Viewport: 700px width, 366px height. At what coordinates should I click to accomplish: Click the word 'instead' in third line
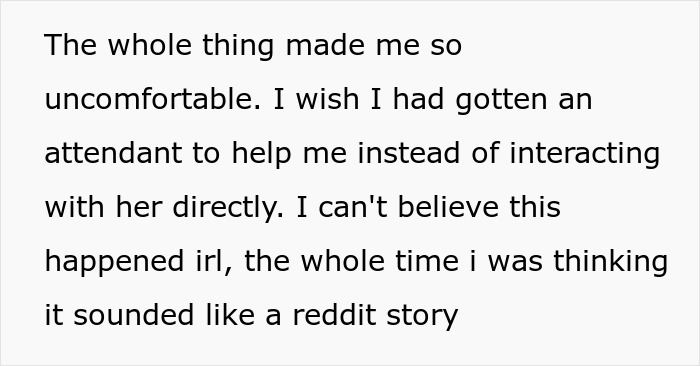click(x=408, y=153)
